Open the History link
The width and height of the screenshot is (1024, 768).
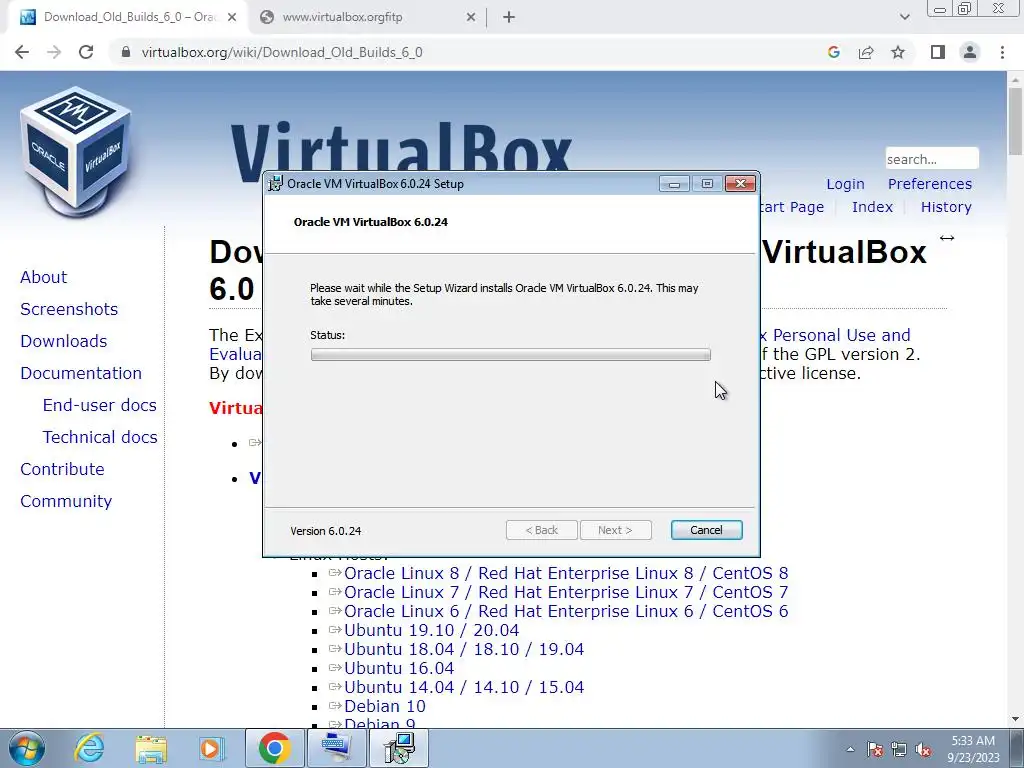pyautogui.click(x=946, y=207)
